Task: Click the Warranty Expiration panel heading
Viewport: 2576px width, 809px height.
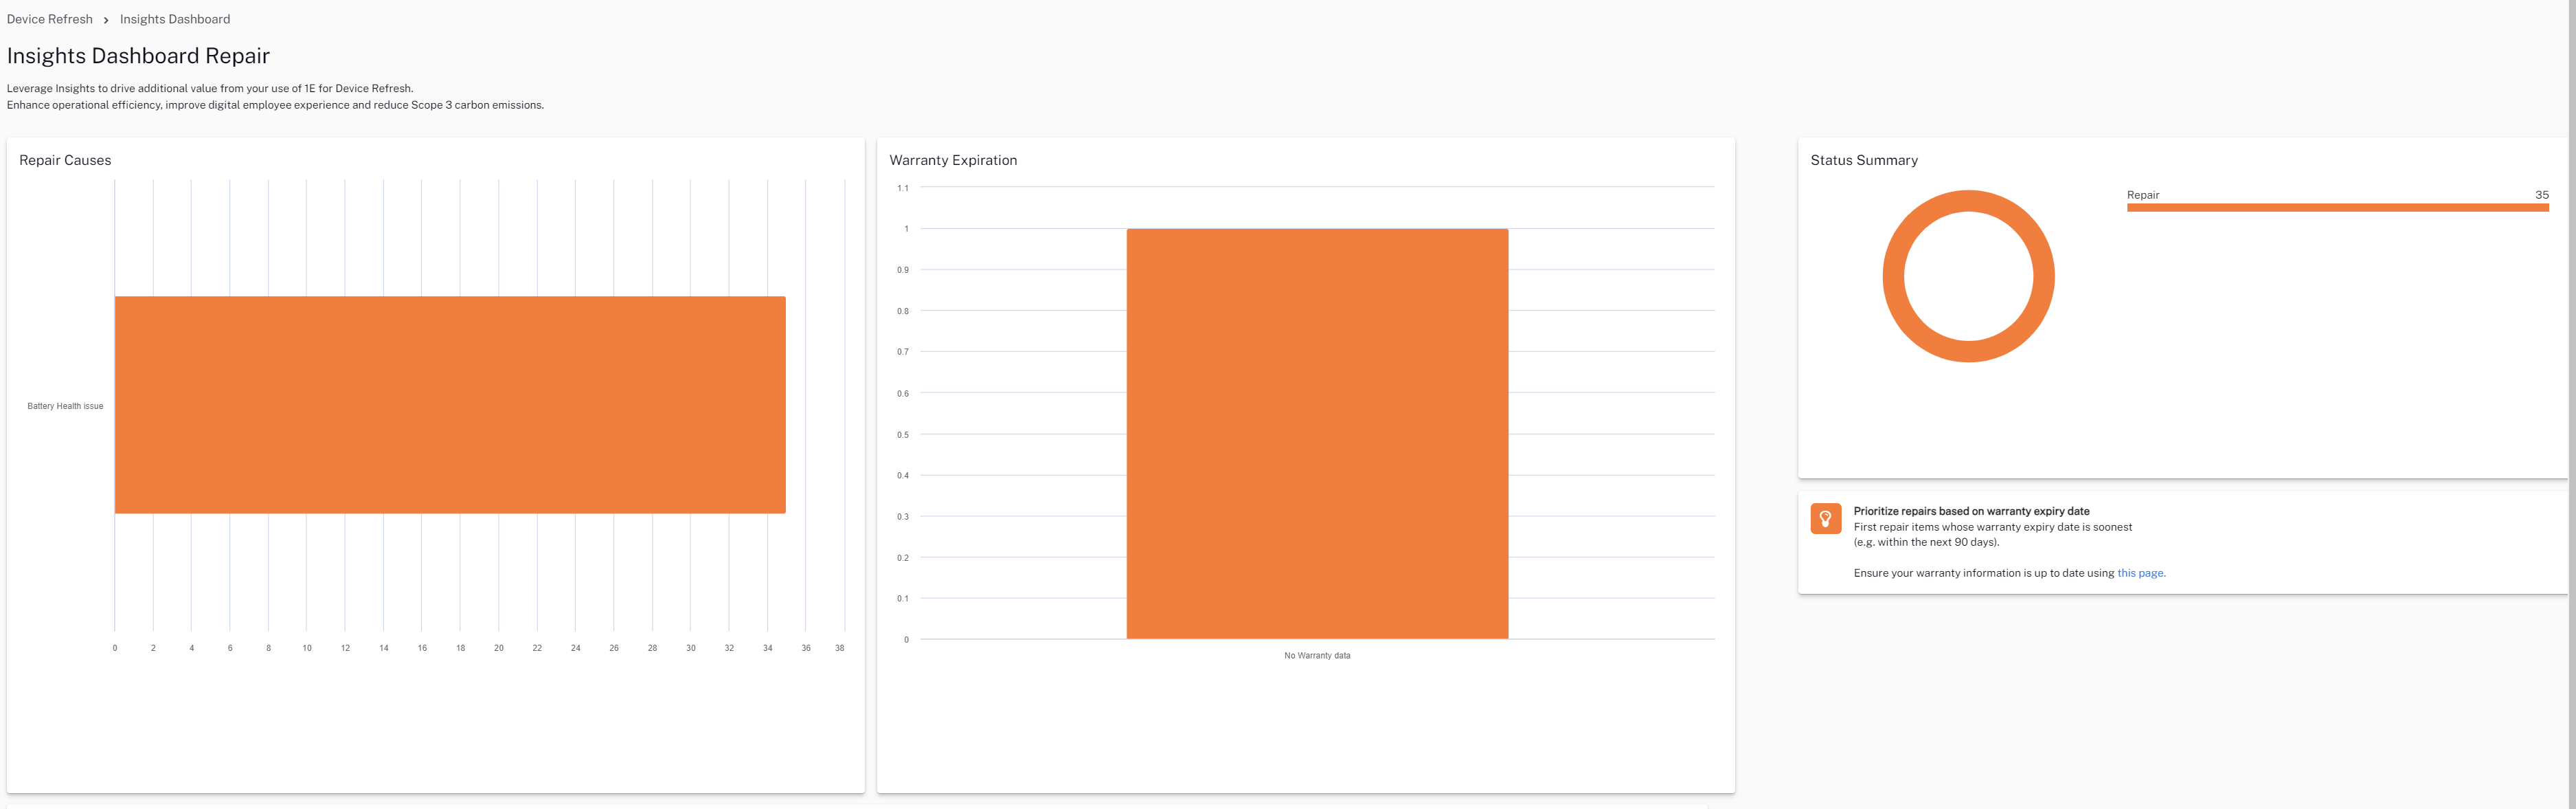Action: click(x=953, y=160)
